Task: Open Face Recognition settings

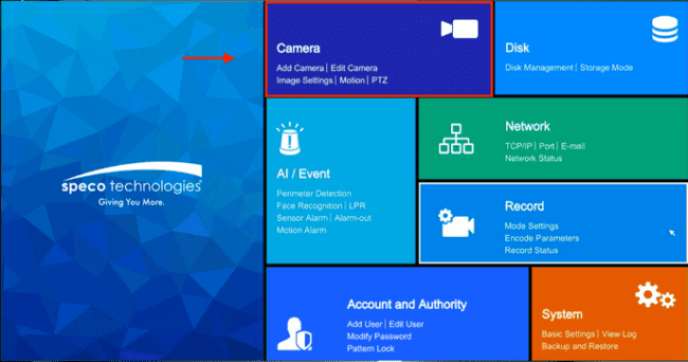Action: pos(309,206)
